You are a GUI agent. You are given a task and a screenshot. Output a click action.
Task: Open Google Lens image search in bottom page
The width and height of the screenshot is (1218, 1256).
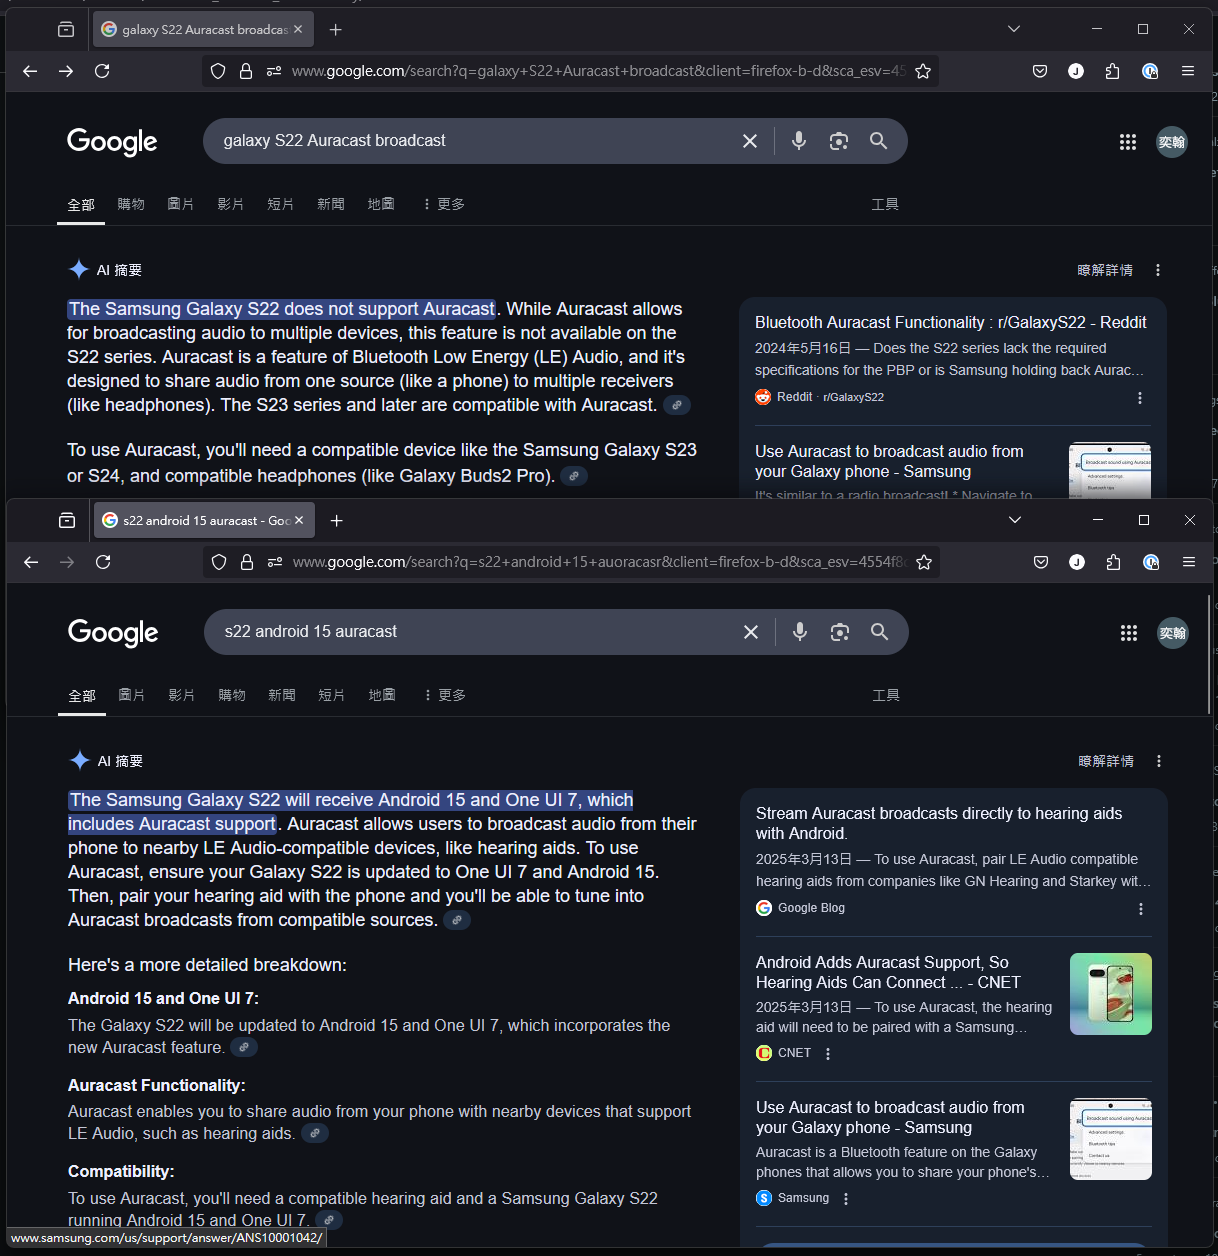(x=840, y=632)
